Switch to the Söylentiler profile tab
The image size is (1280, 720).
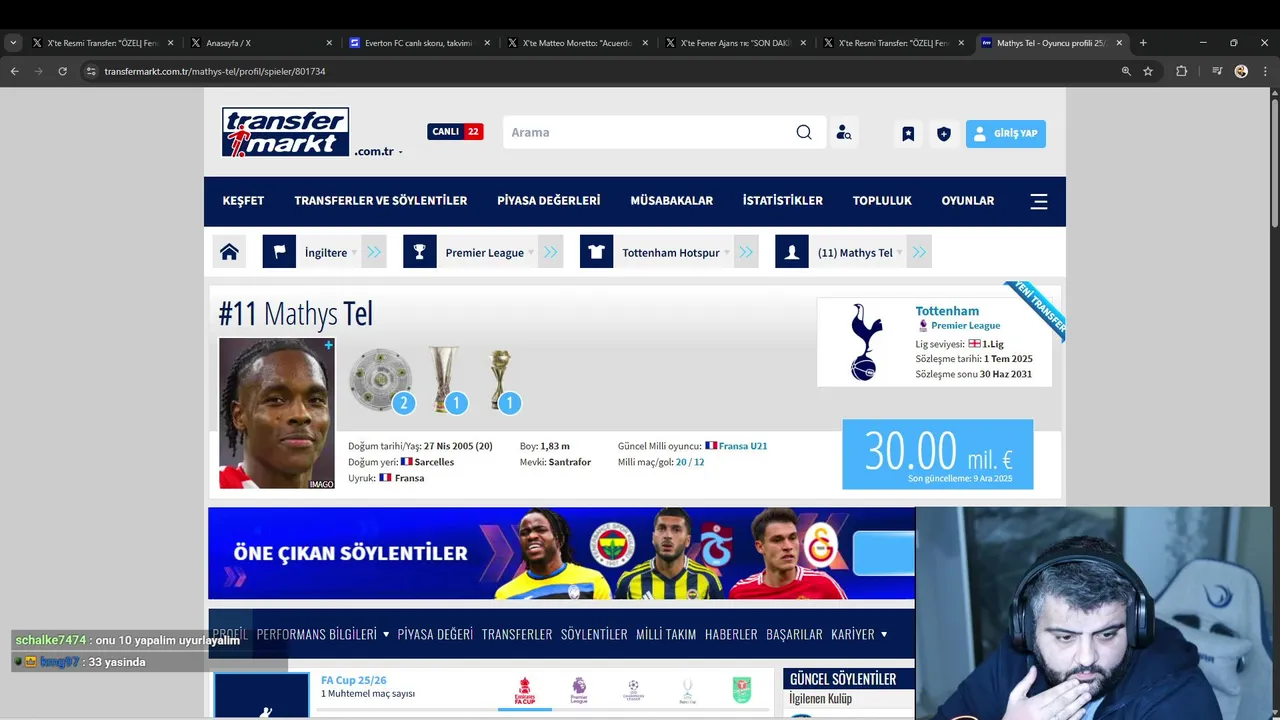(x=594, y=634)
